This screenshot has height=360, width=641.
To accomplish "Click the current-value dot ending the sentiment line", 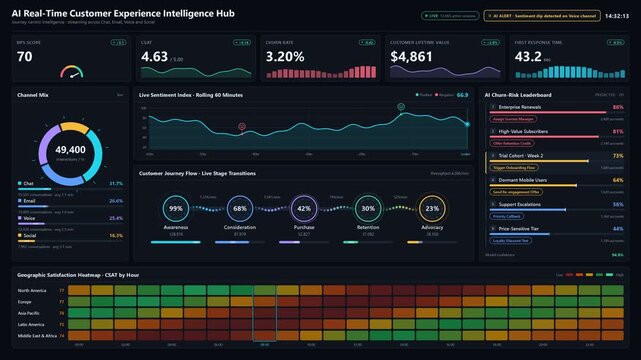I will [x=467, y=124].
